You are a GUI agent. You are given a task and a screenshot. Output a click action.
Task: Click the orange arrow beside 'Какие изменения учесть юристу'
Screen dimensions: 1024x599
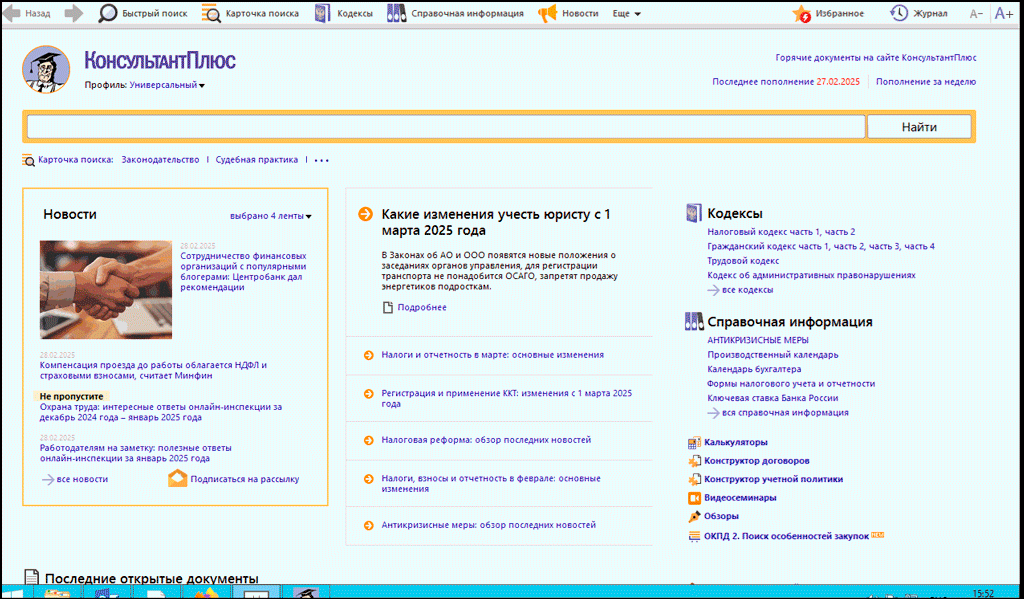point(366,214)
